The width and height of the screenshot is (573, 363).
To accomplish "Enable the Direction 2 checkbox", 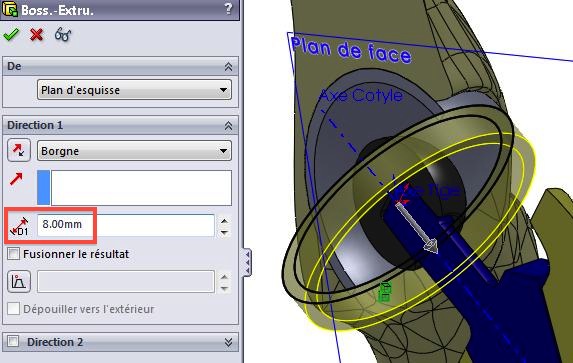I will click(x=14, y=341).
